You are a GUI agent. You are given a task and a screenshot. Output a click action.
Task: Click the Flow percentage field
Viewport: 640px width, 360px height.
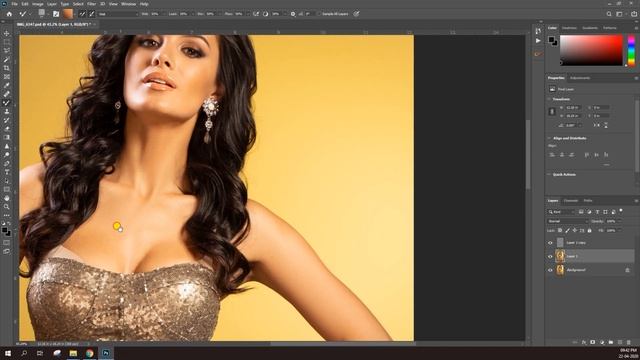(x=241, y=14)
